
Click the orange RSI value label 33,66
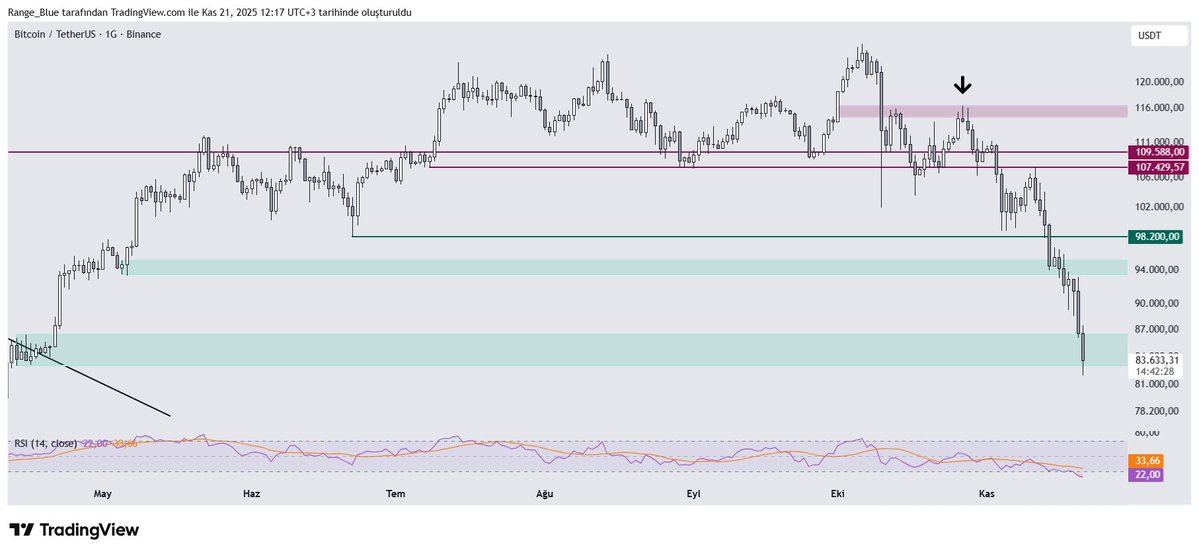pyautogui.click(x=1145, y=461)
